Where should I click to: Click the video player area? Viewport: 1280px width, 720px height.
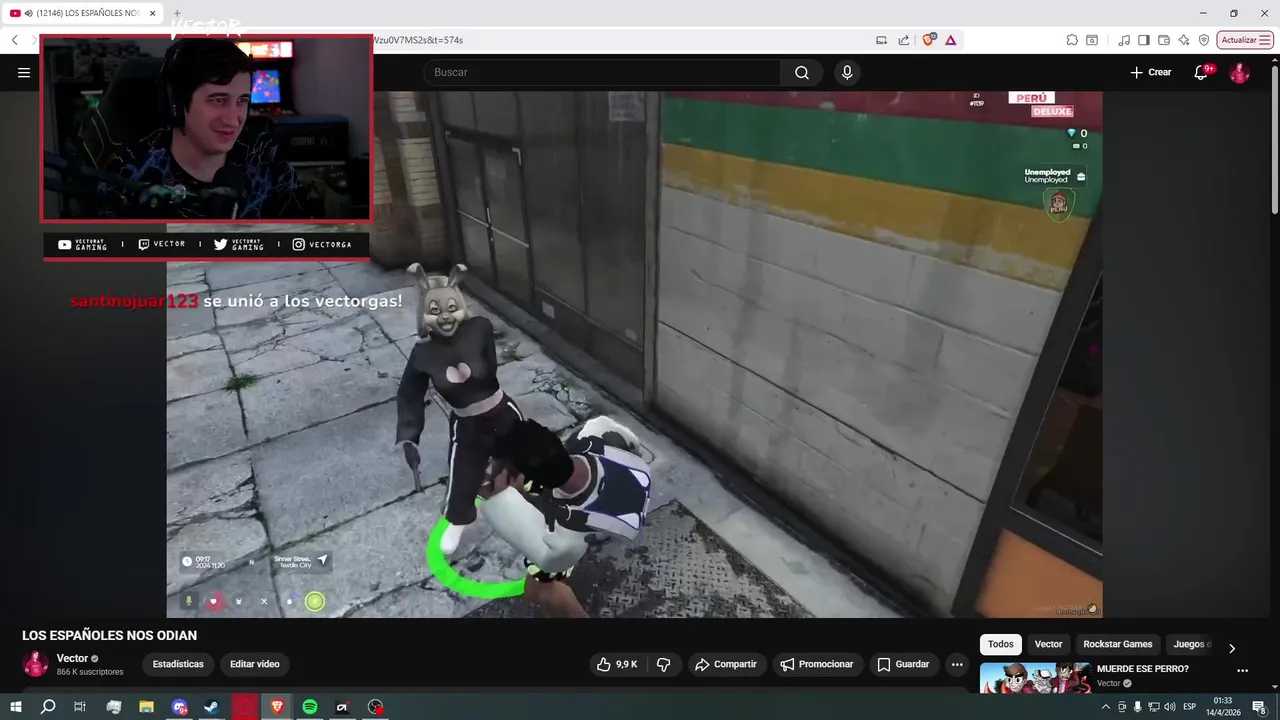pos(634,354)
